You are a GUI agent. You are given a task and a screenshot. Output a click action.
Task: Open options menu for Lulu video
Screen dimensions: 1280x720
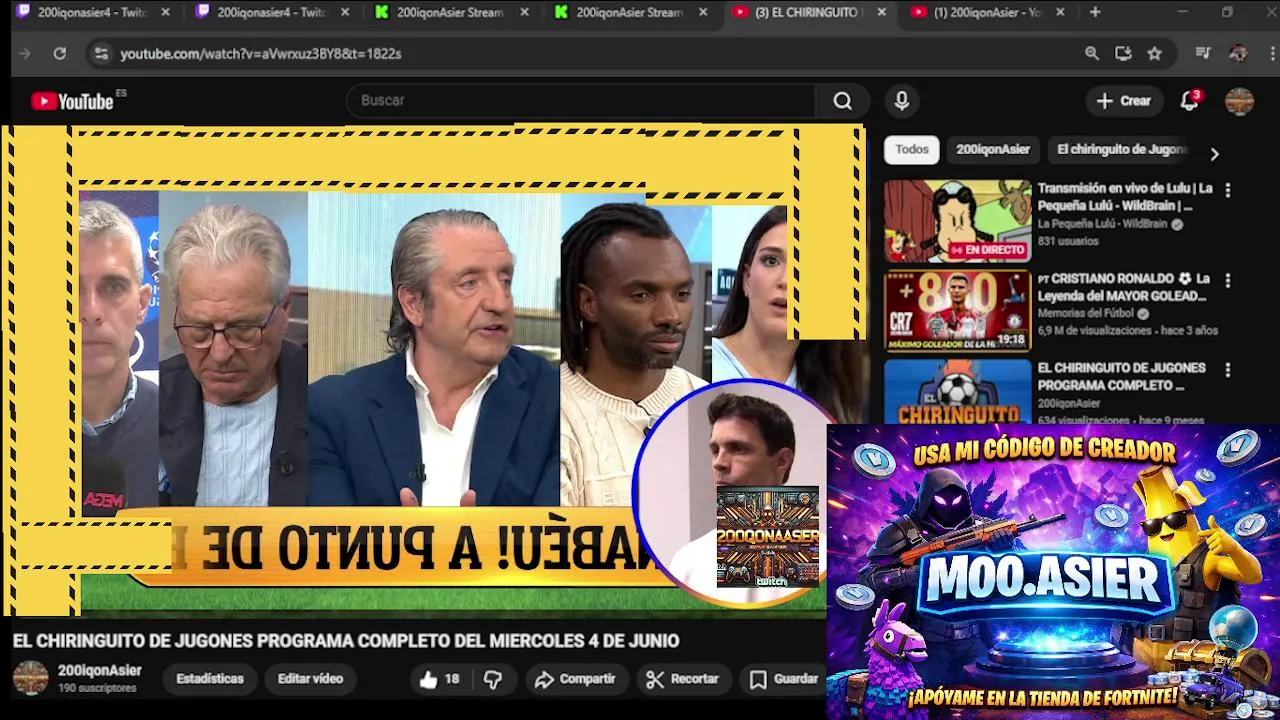point(1228,190)
